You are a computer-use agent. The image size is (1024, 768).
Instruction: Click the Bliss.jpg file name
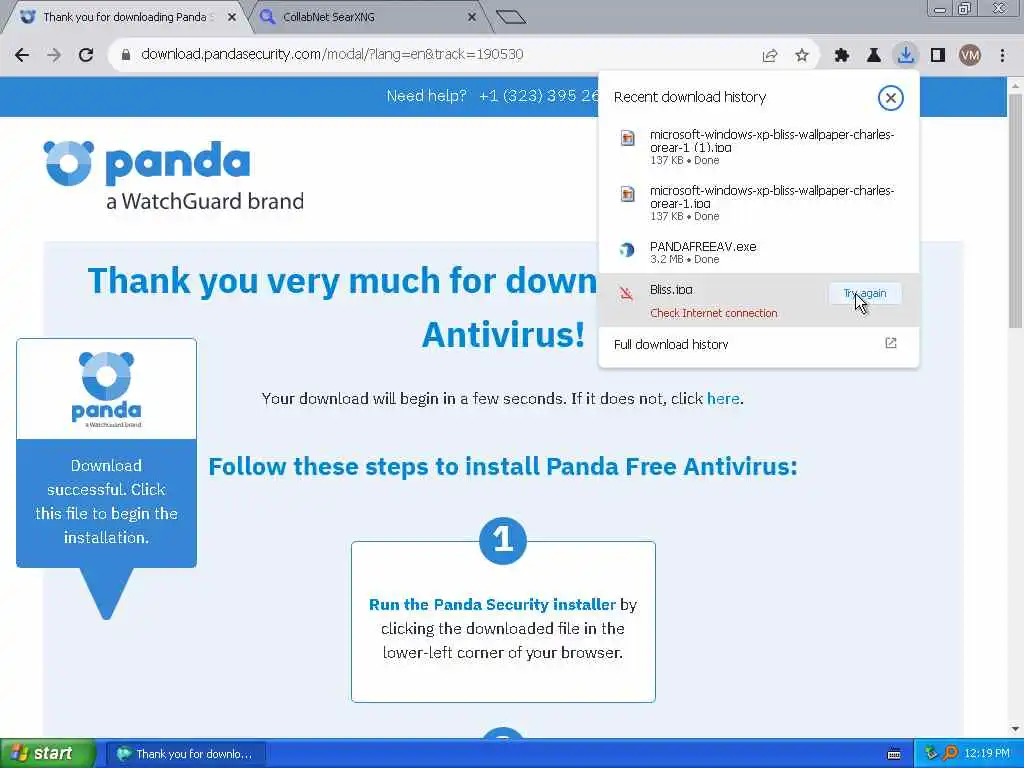pyautogui.click(x=671, y=289)
